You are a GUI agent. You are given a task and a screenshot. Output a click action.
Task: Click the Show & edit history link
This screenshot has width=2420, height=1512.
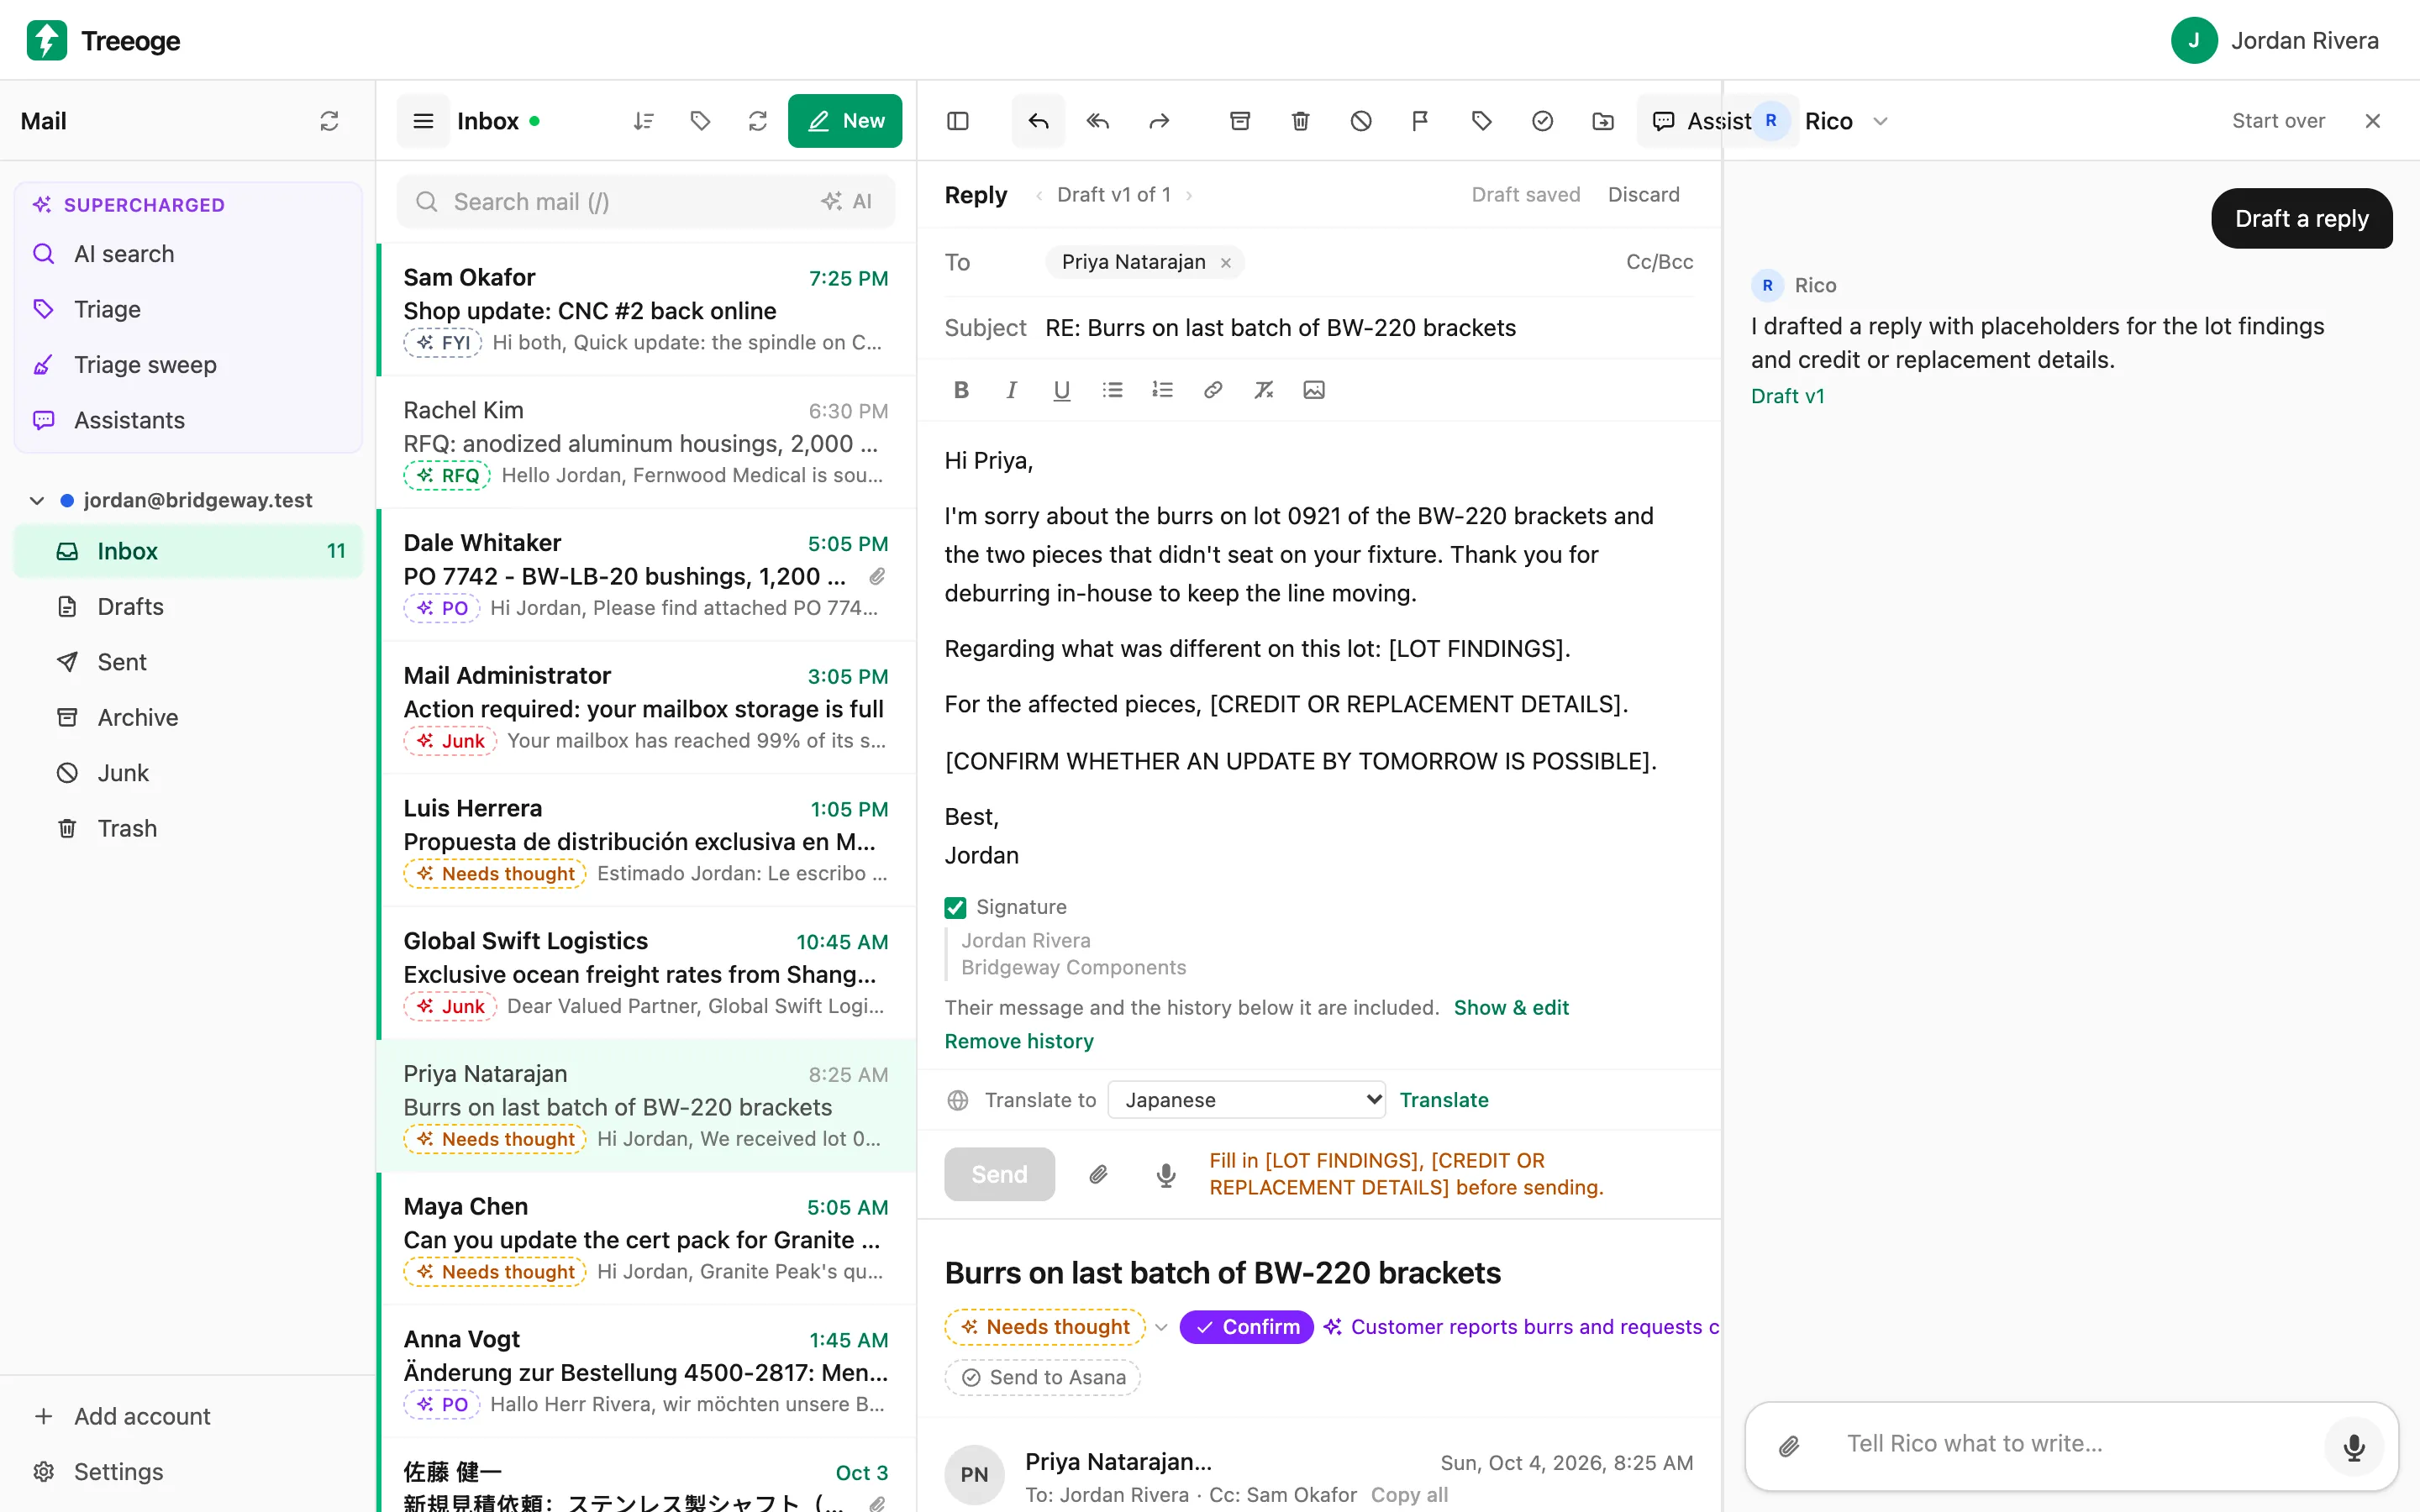pos(1511,1007)
